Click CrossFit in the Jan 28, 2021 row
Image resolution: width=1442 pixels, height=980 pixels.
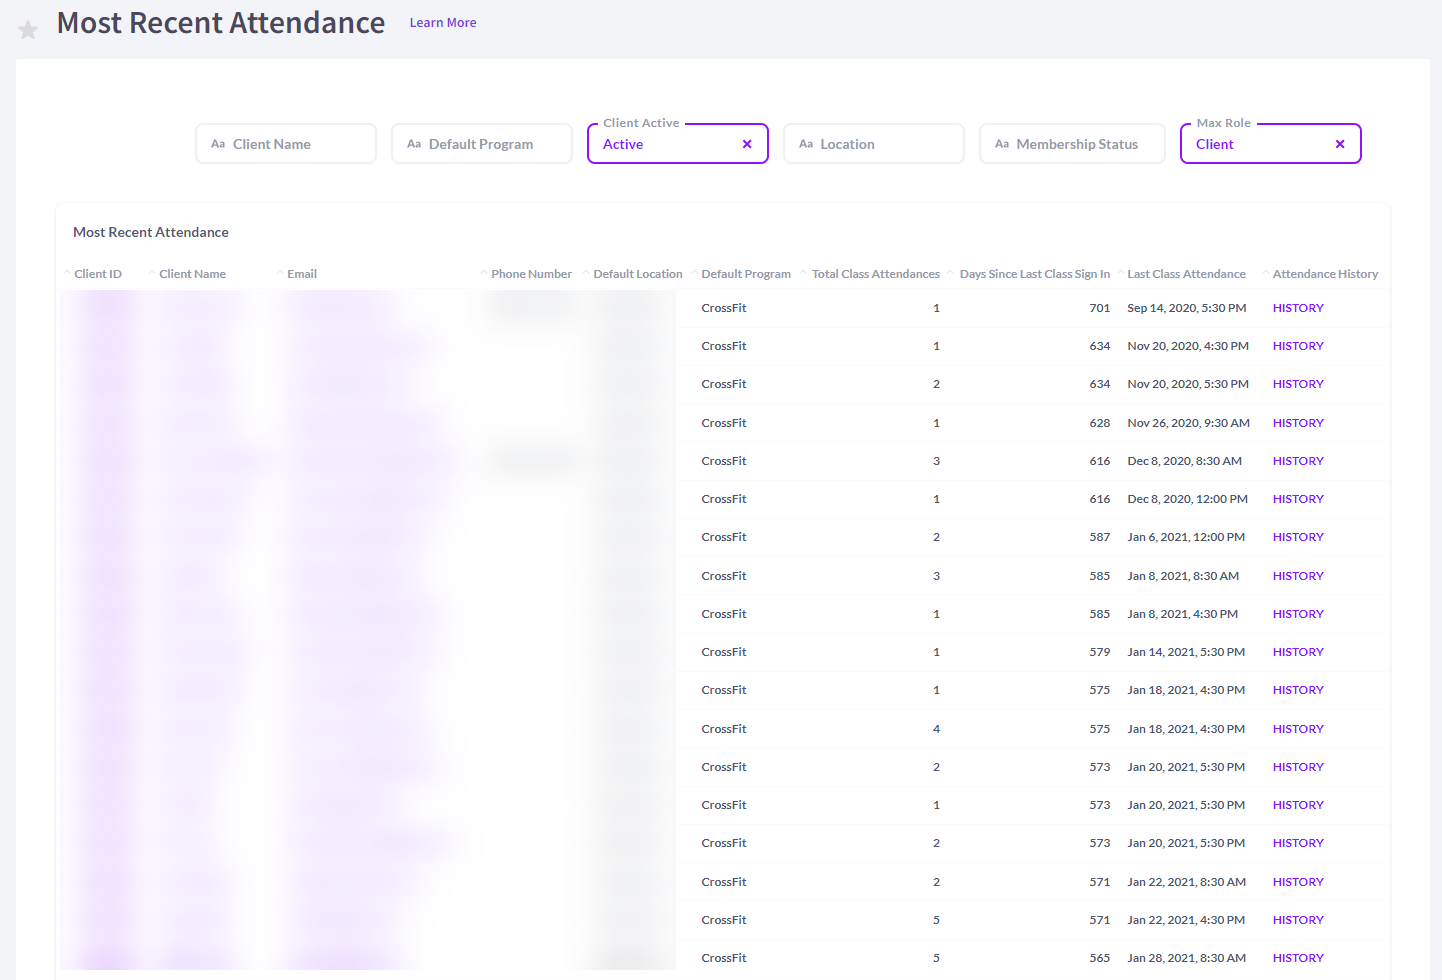pyautogui.click(x=724, y=958)
